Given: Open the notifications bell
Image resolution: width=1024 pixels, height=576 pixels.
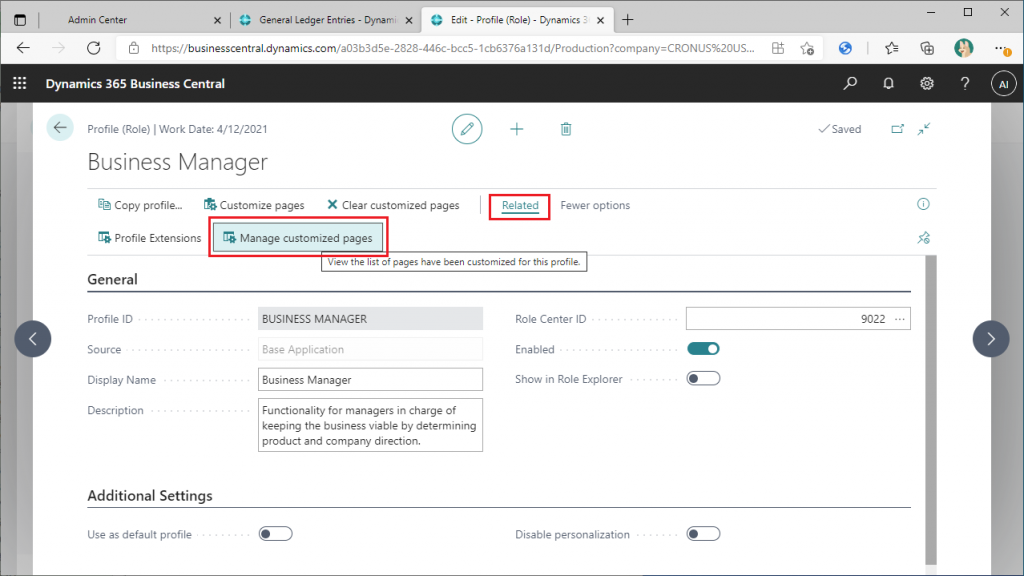Looking at the screenshot, I should point(888,84).
